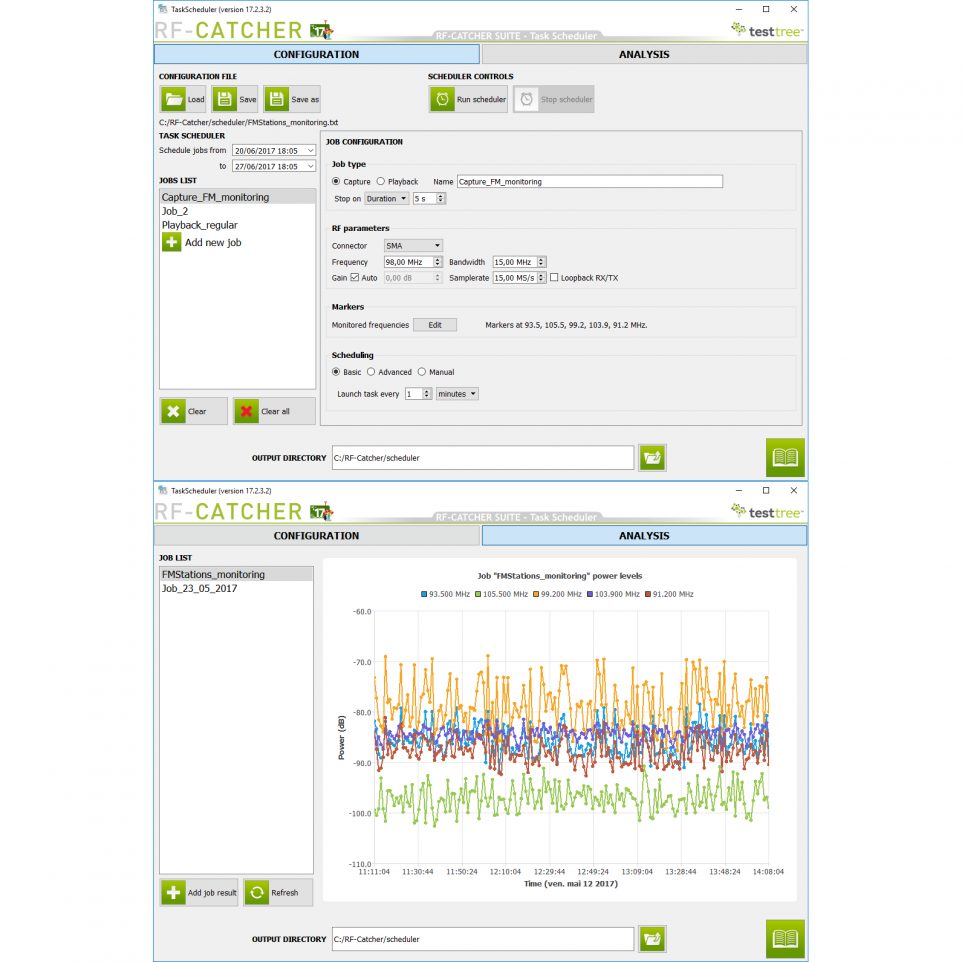
Task: Open the green help book
Action: 784,457
